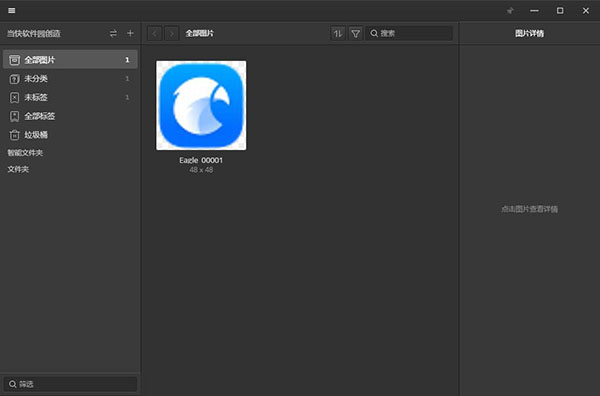Image resolution: width=600 pixels, height=396 pixels.
Task: Open the sort order options
Action: pos(338,34)
